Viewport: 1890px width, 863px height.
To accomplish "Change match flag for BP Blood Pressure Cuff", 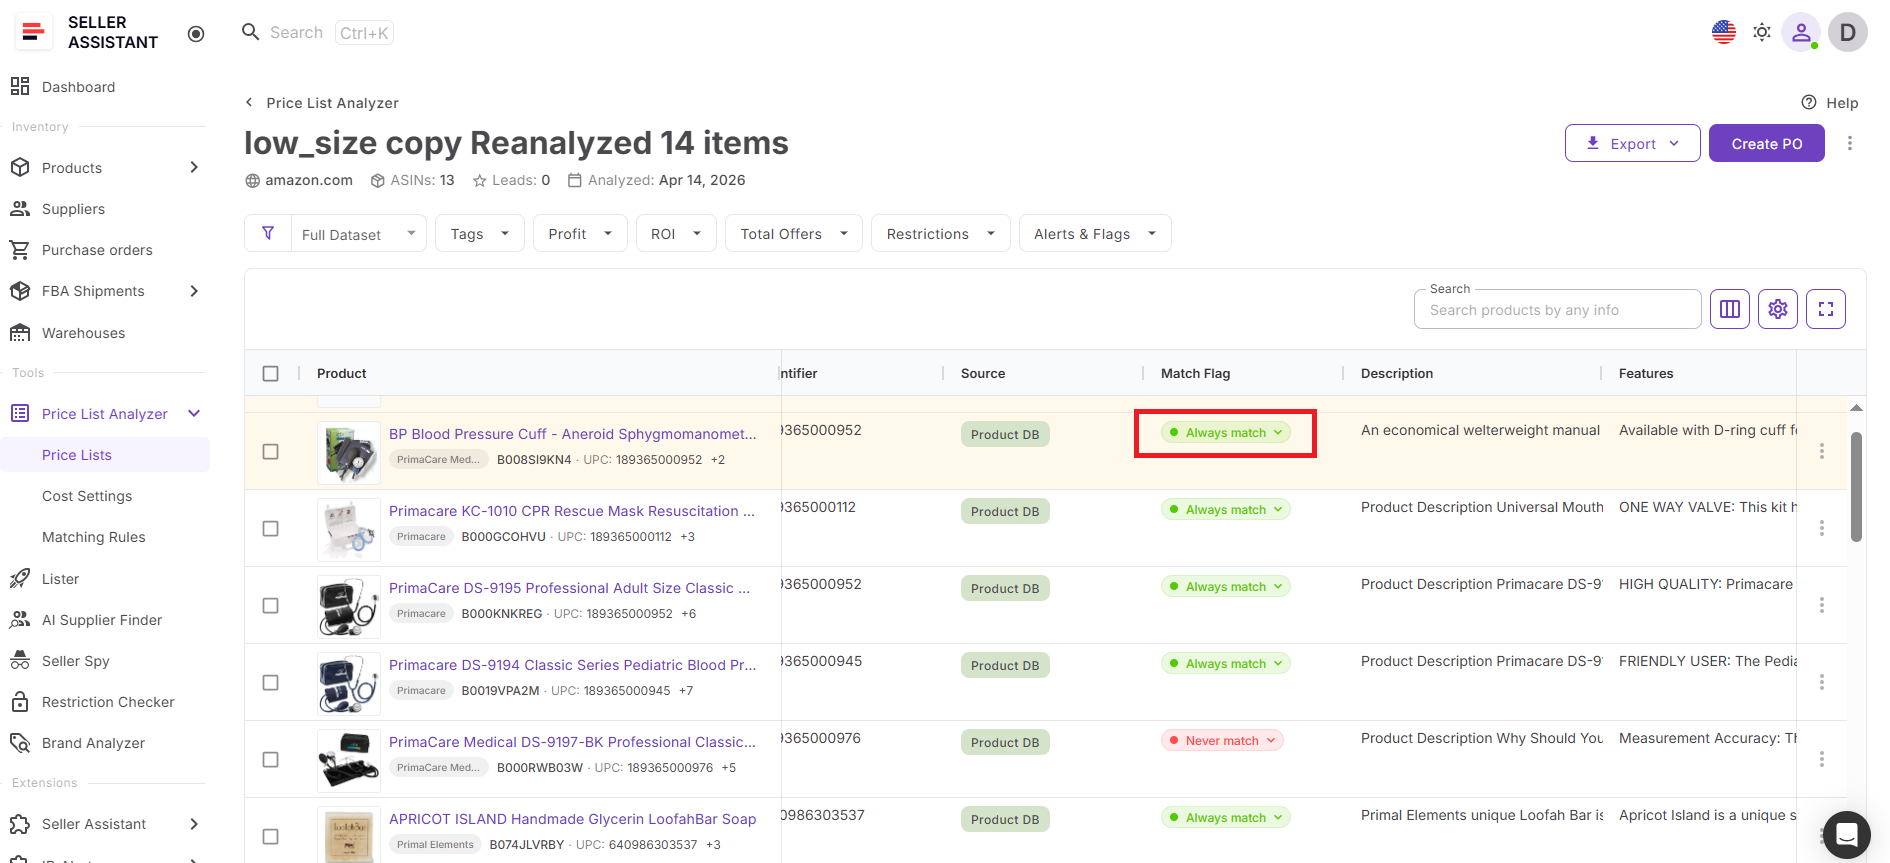I will [1226, 433].
